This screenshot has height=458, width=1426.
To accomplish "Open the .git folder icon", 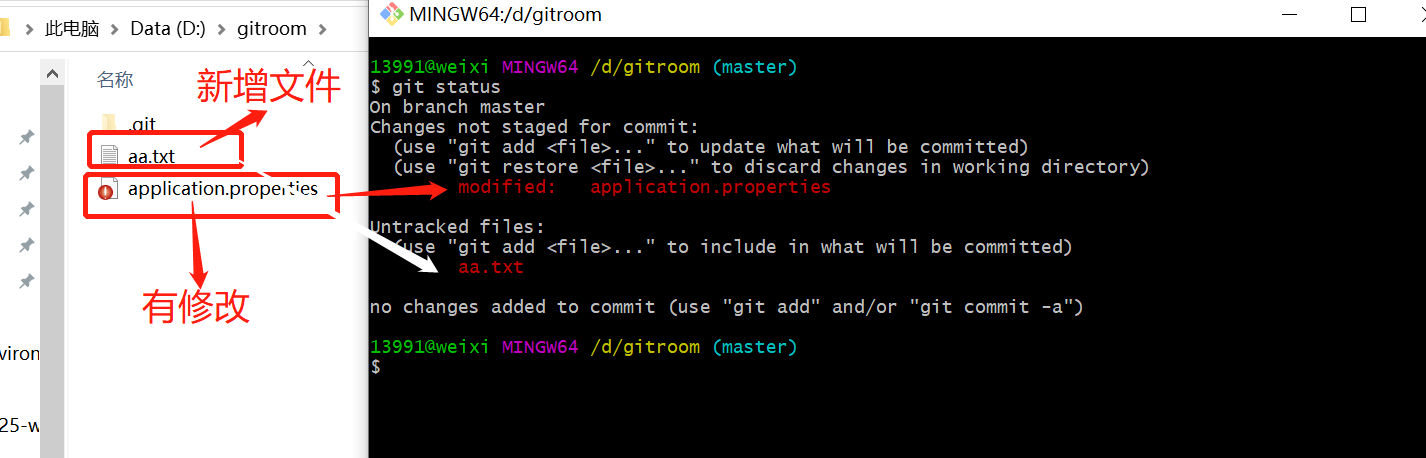I will pos(110,124).
